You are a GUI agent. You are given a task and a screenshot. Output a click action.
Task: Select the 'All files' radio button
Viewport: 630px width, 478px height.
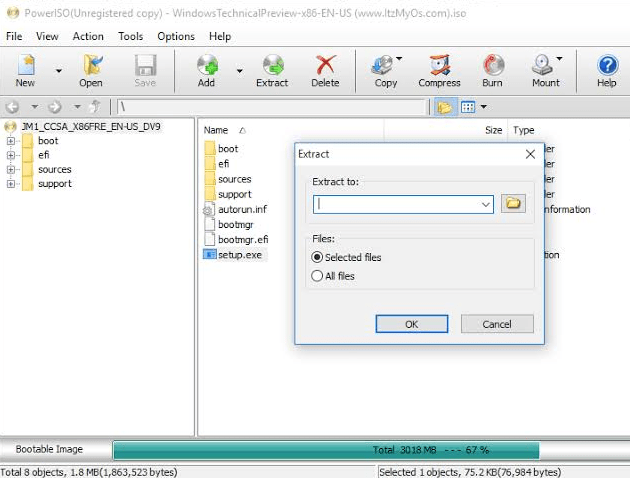click(x=318, y=276)
